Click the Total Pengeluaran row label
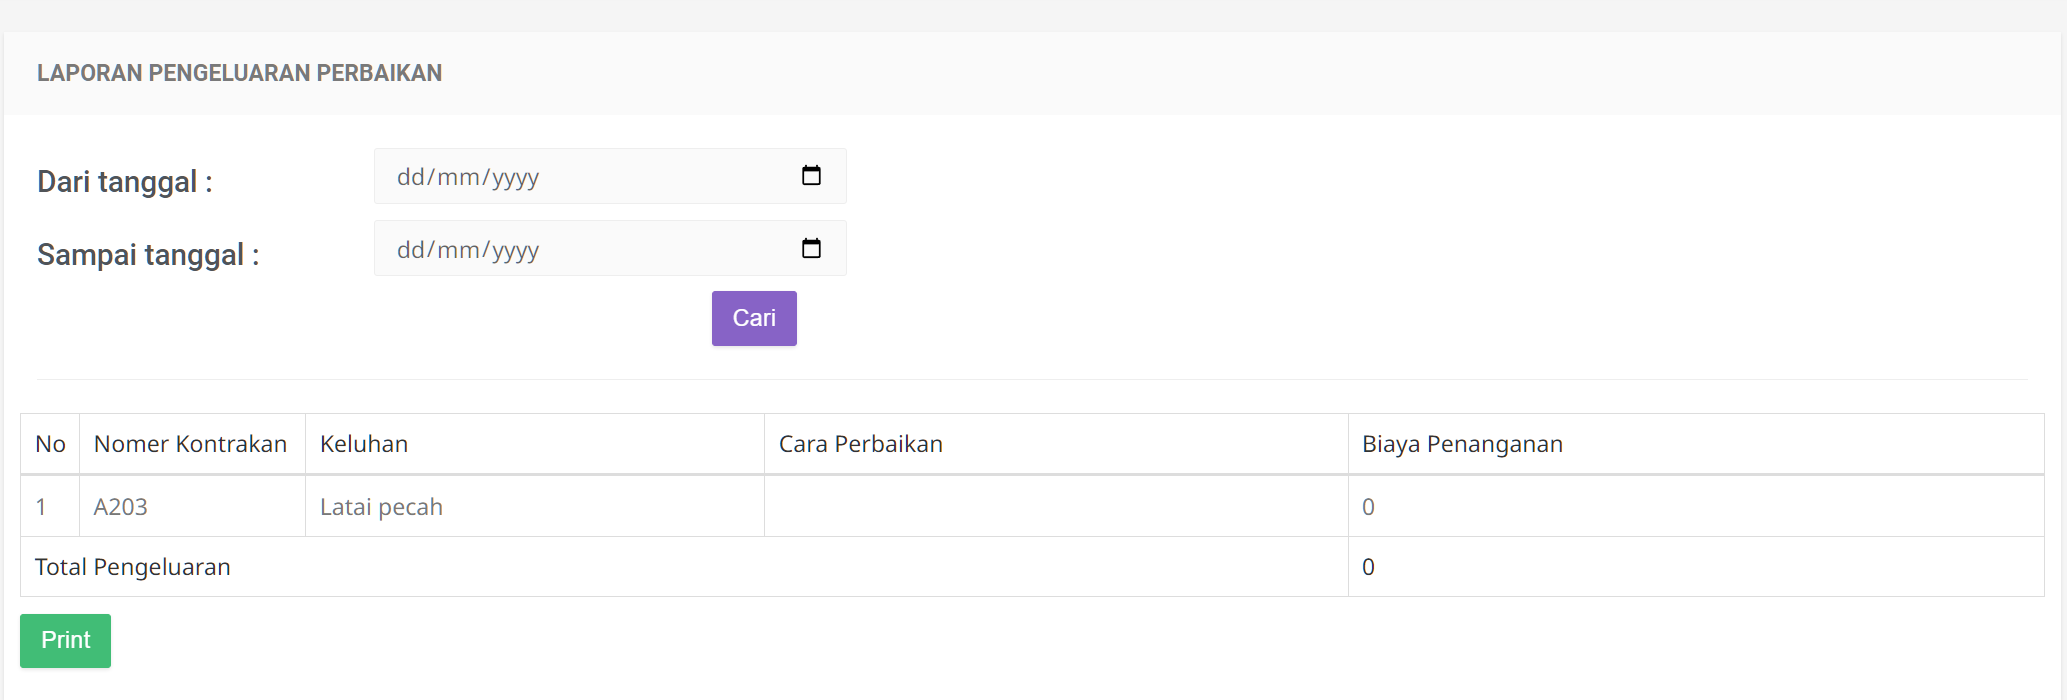Image resolution: width=2067 pixels, height=700 pixels. 133,567
